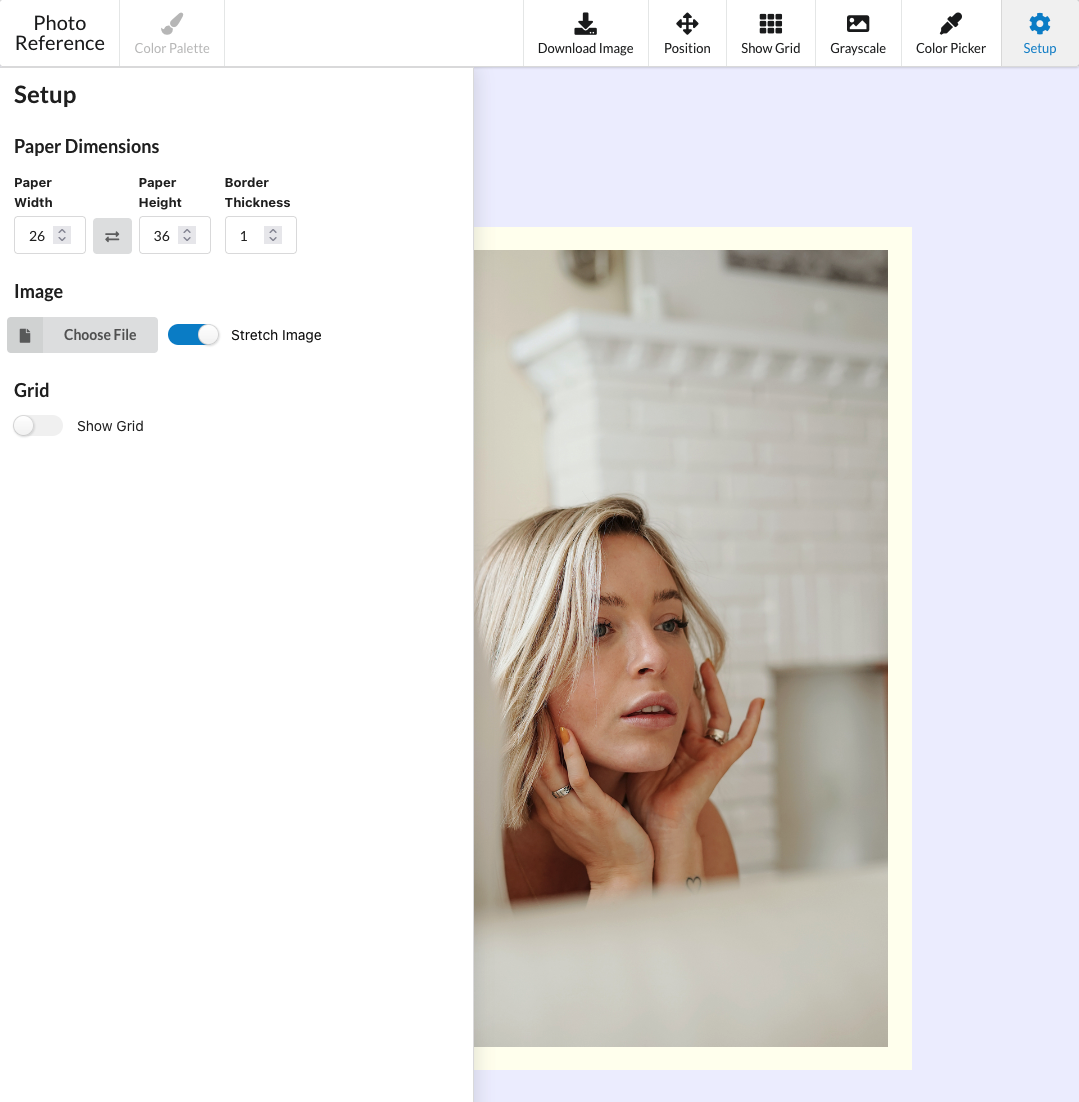Viewport: 1079px width, 1102px height.
Task: Click the Paper Dimensions heading
Action: pos(86,146)
